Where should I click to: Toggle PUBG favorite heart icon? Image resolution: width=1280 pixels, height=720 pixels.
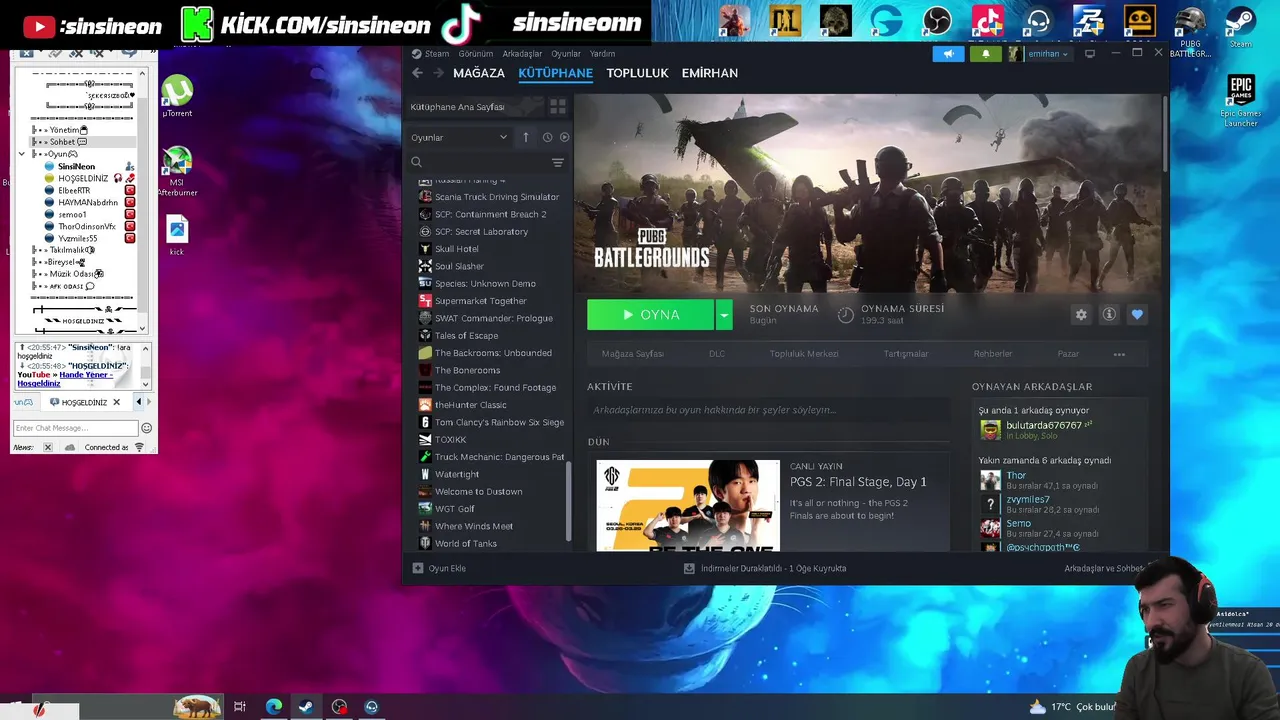(1137, 314)
